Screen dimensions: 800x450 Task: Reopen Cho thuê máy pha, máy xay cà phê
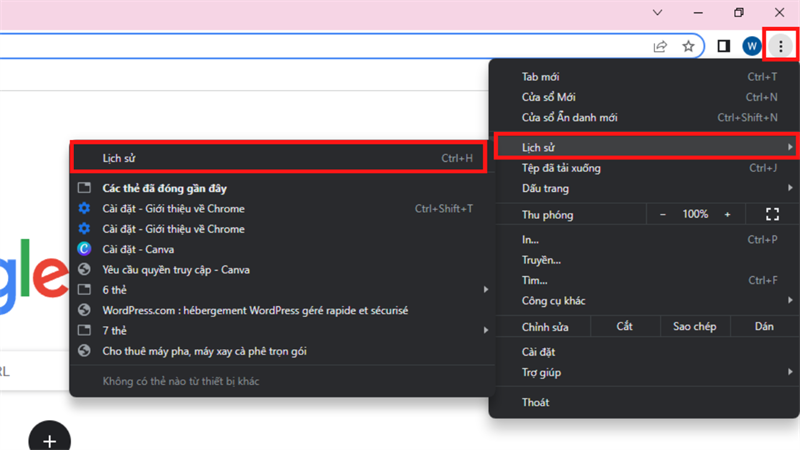(283, 351)
